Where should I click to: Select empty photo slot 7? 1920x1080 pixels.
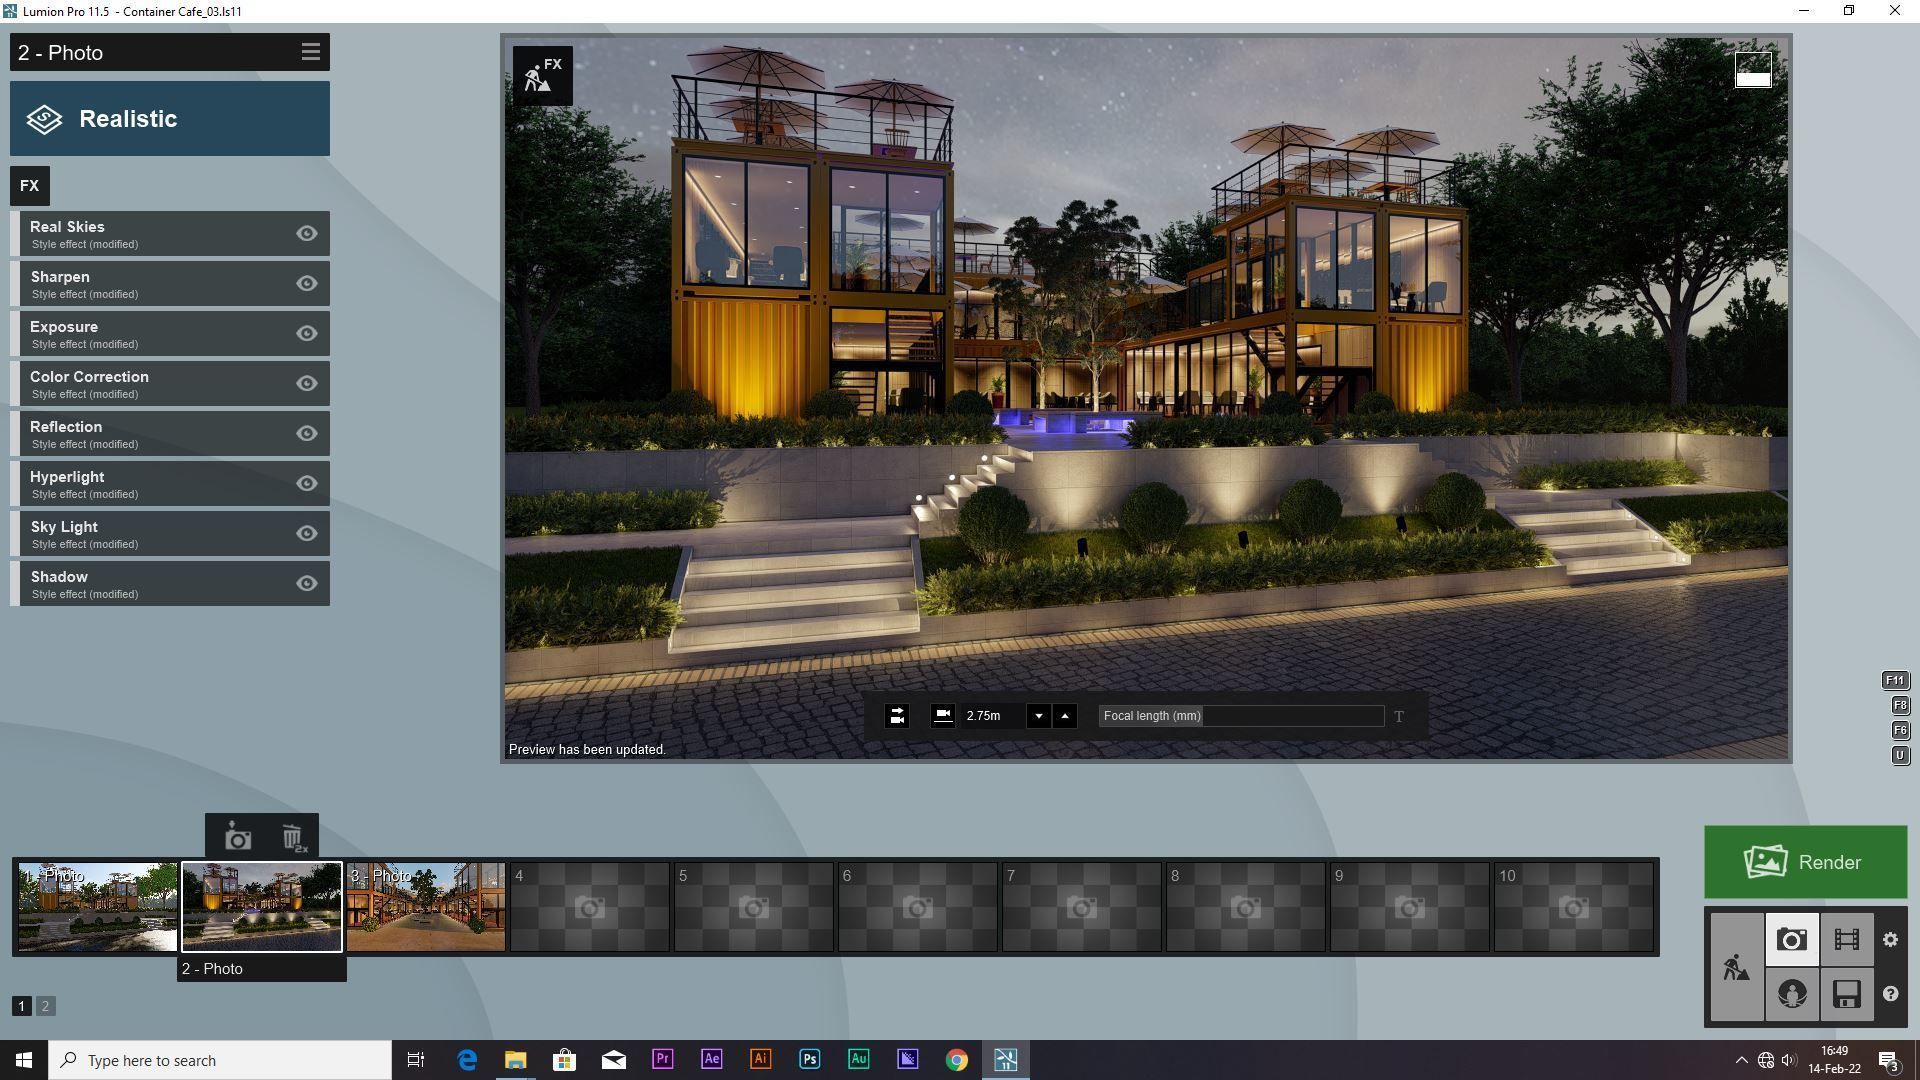pos(1081,907)
